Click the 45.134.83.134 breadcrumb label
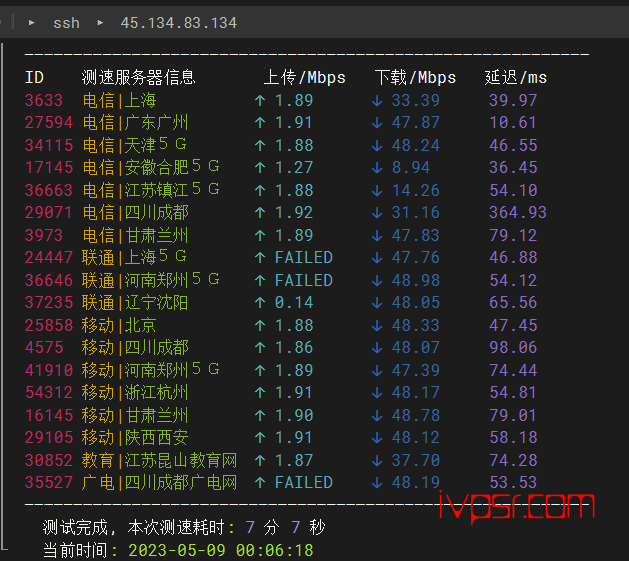Viewport: 629px width, 561px height. (x=179, y=23)
